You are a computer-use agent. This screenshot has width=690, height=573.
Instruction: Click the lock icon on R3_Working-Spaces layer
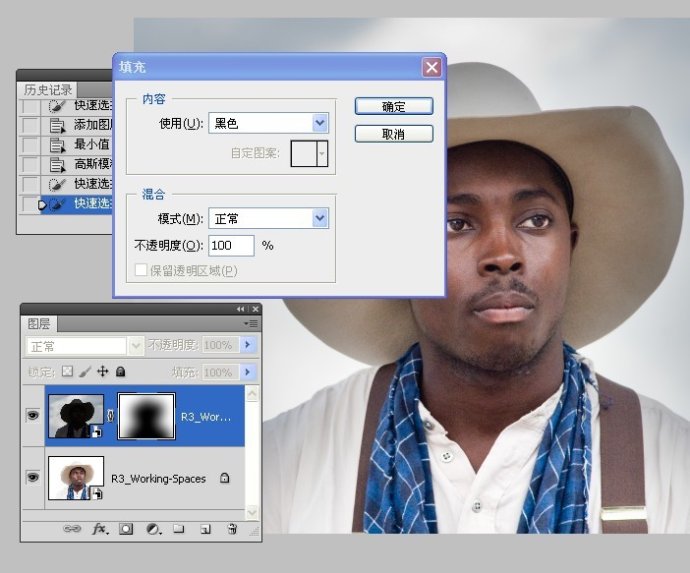tap(224, 478)
